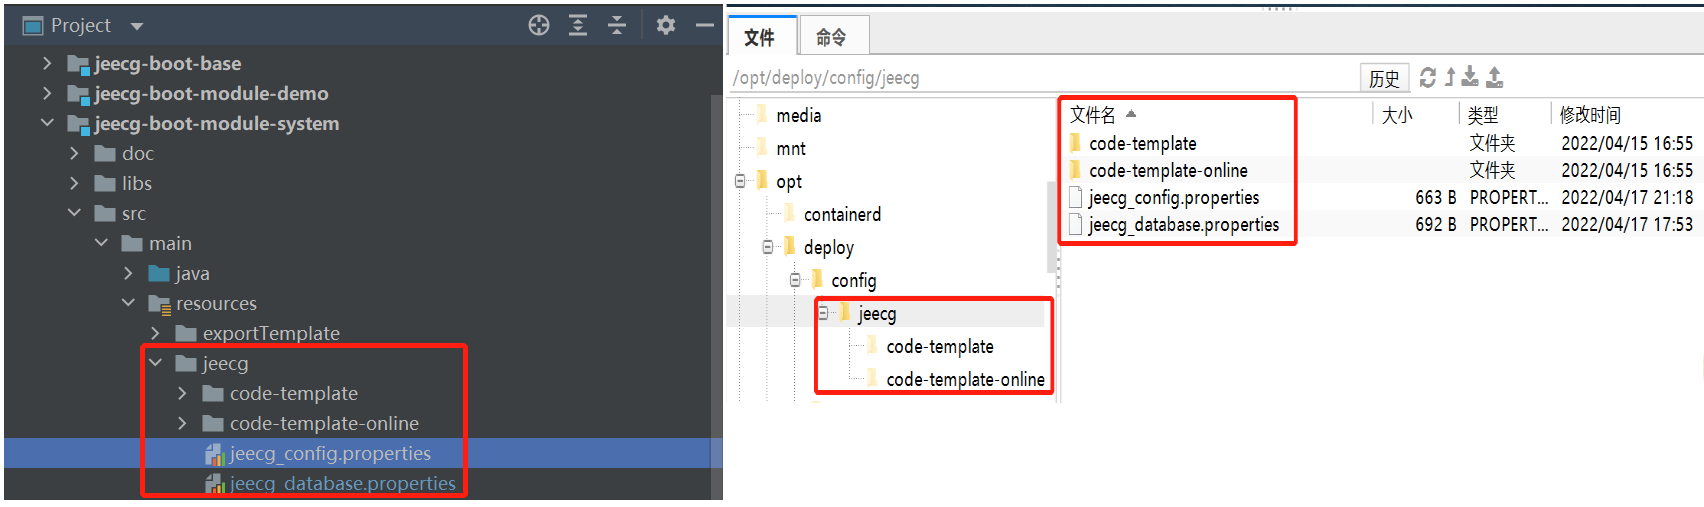Collapse the resources folder
Screen dimensions: 1704x507
click(x=128, y=303)
